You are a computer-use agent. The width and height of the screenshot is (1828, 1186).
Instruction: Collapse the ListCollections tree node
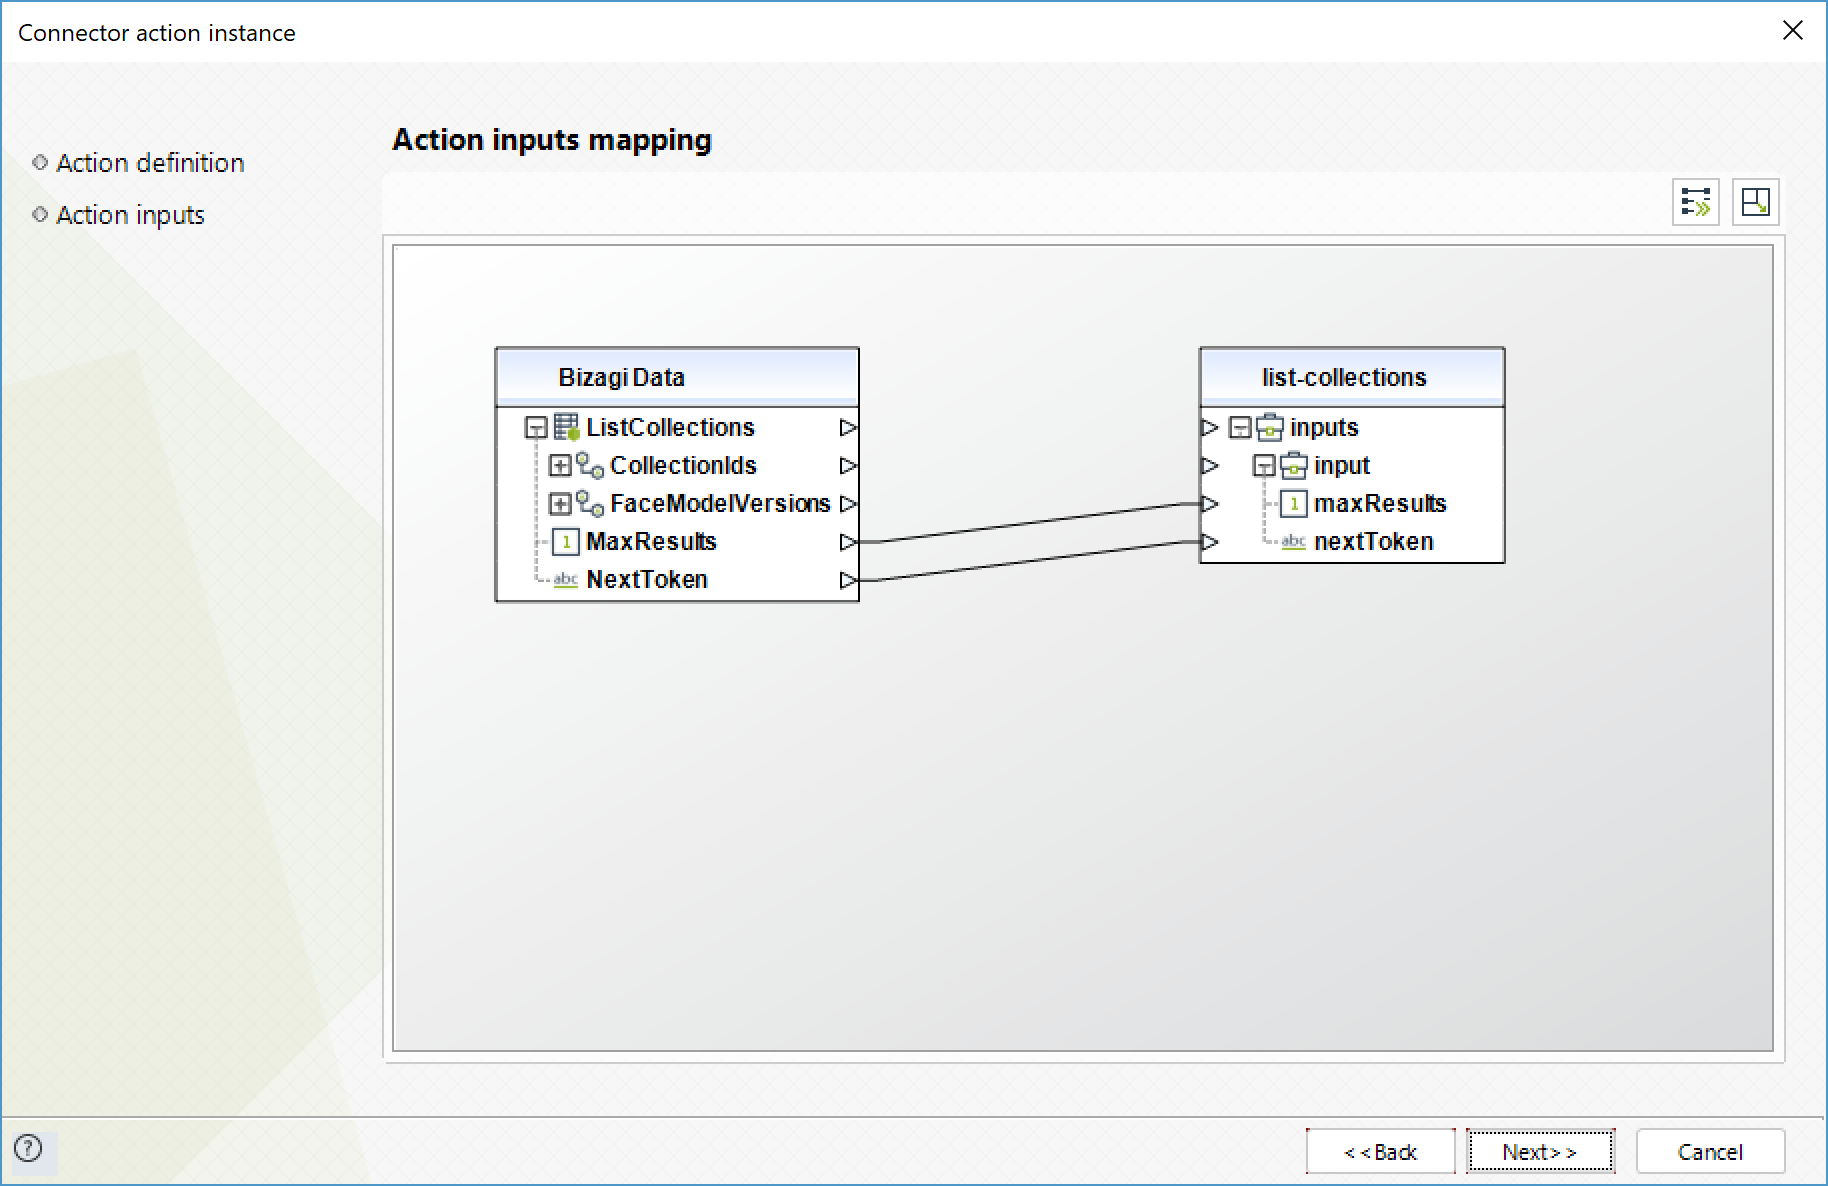(x=536, y=428)
